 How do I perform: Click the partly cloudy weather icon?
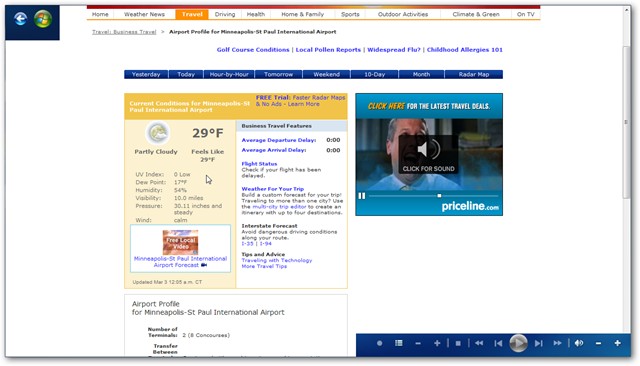158,133
